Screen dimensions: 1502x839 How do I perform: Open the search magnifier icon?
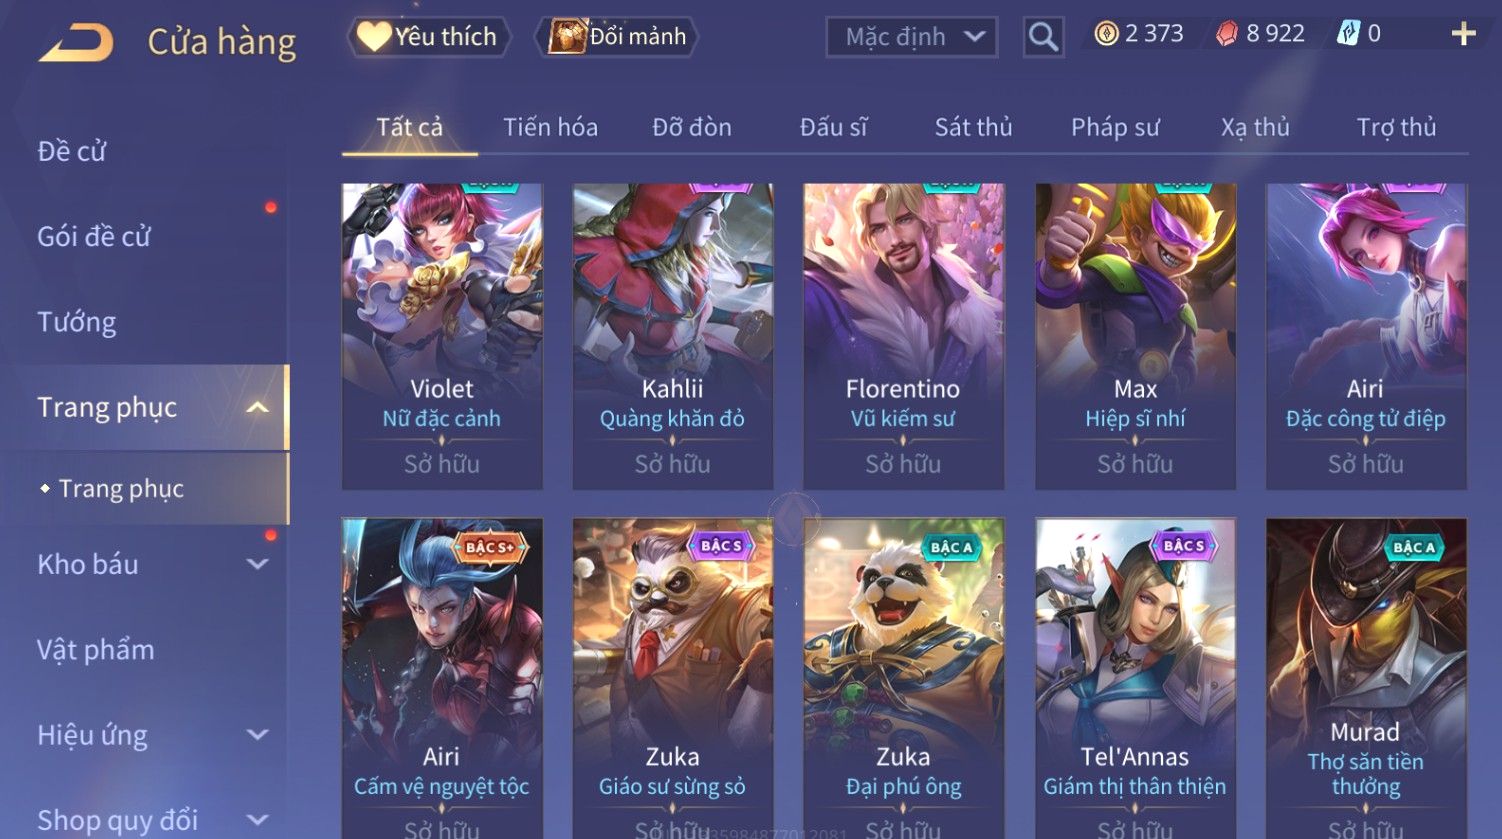click(x=1043, y=37)
